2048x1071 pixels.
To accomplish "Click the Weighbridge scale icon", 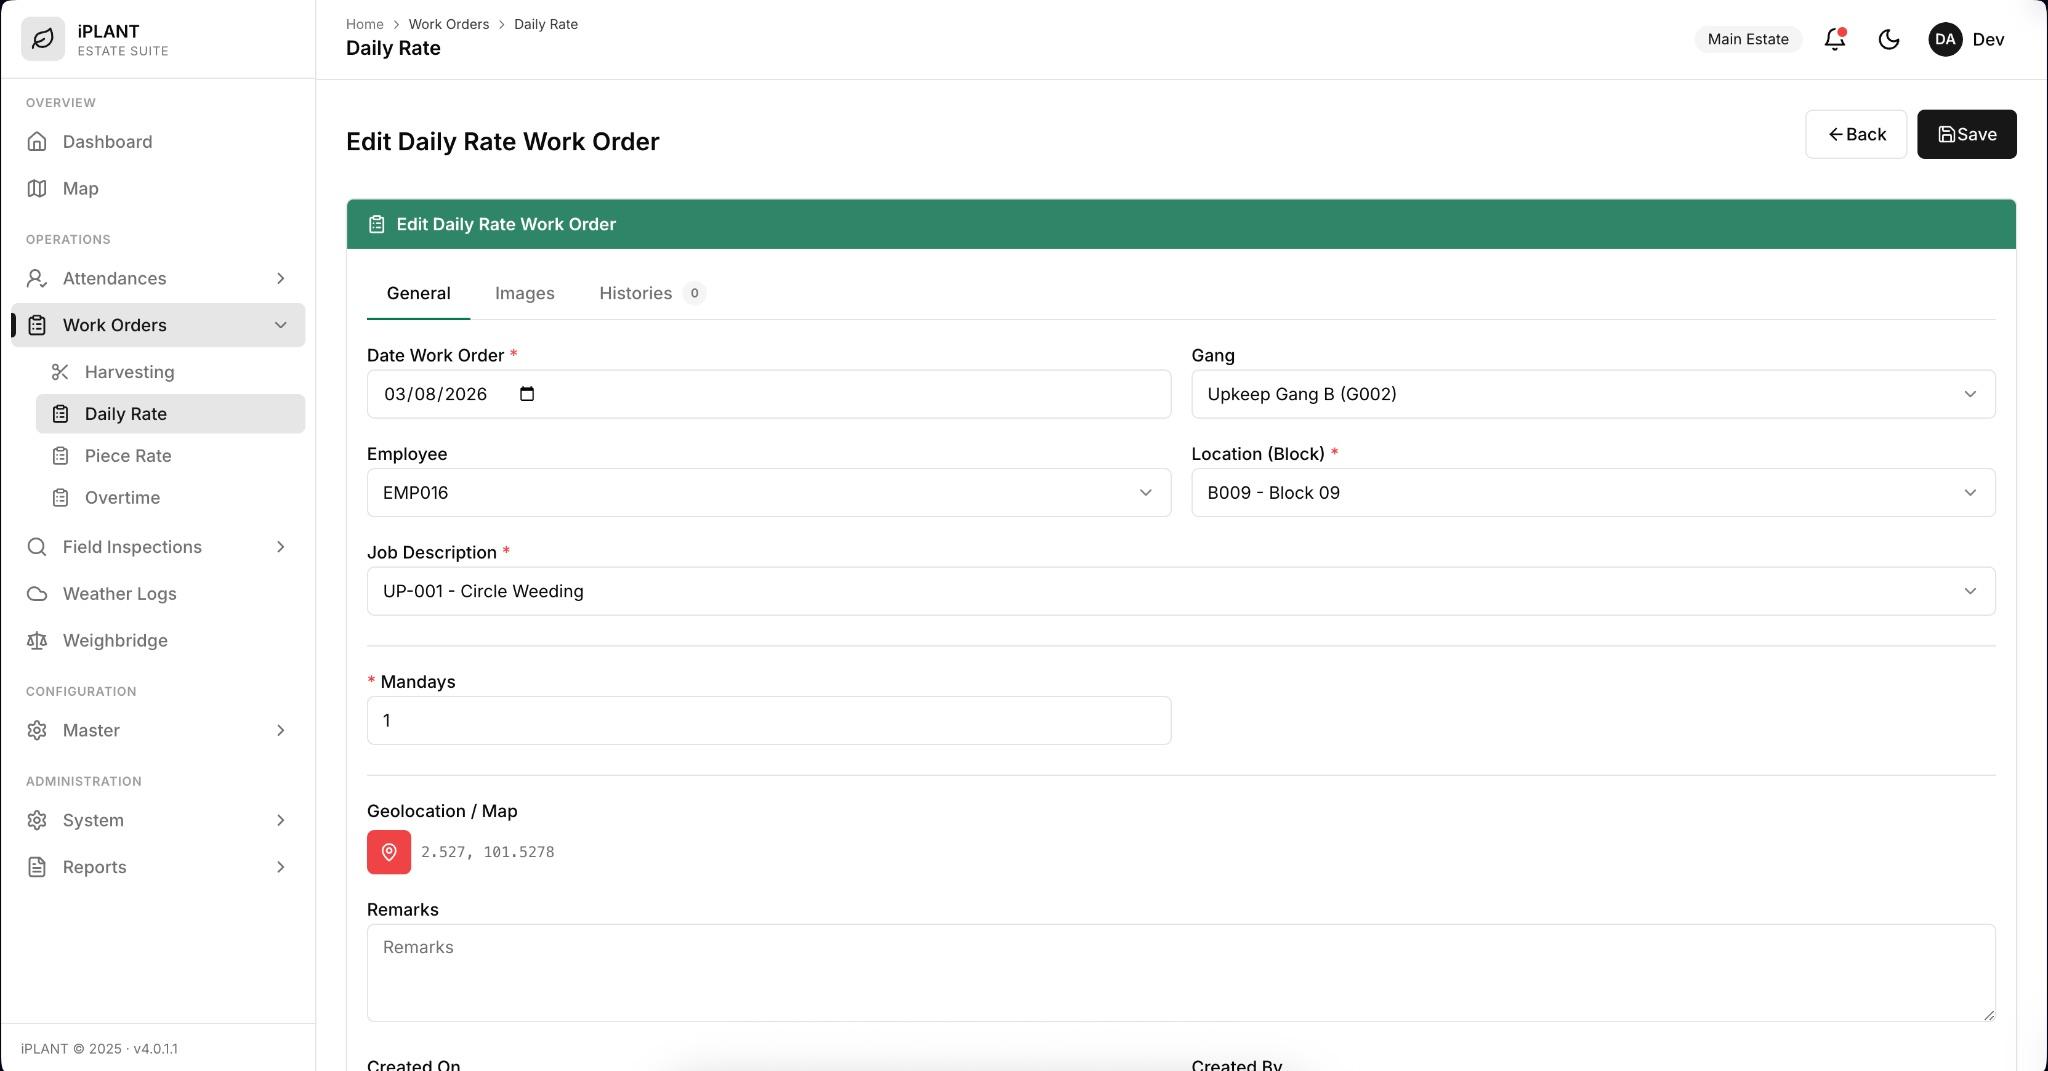I will tap(37, 640).
